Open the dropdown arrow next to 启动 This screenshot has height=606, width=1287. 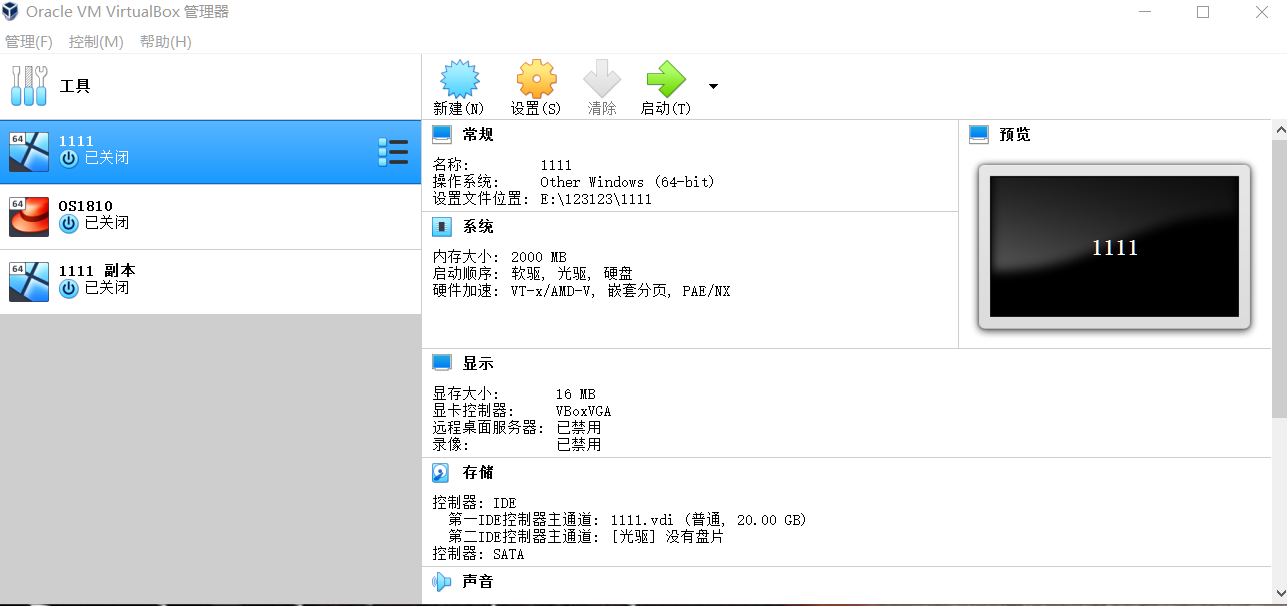[x=713, y=88]
